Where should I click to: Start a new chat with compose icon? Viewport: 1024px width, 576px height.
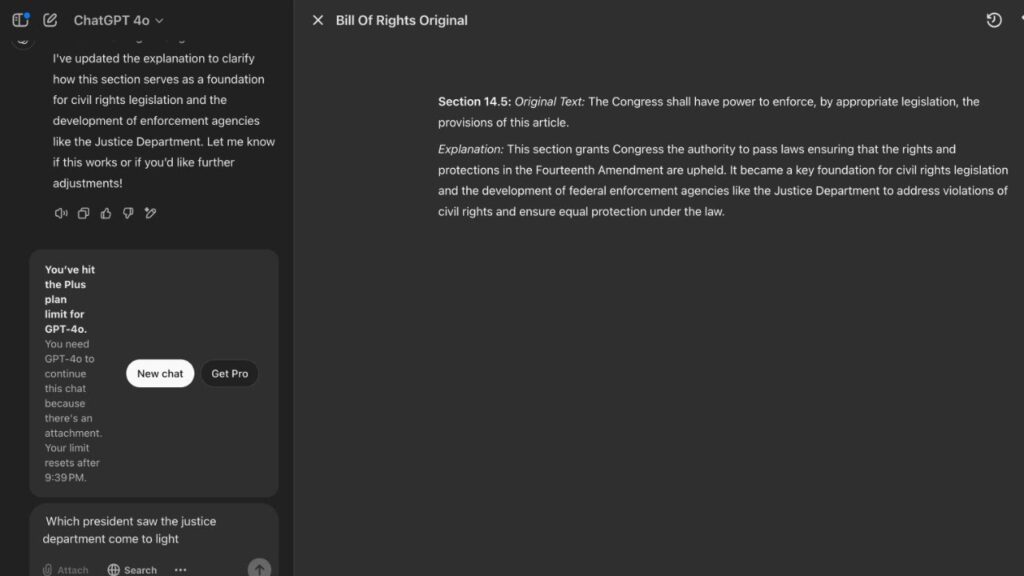coord(50,20)
